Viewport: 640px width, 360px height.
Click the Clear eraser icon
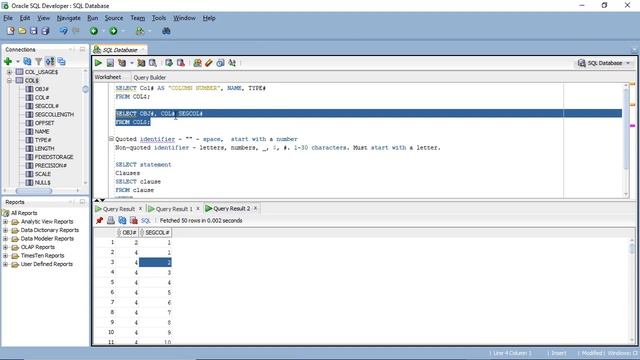coord(209,63)
